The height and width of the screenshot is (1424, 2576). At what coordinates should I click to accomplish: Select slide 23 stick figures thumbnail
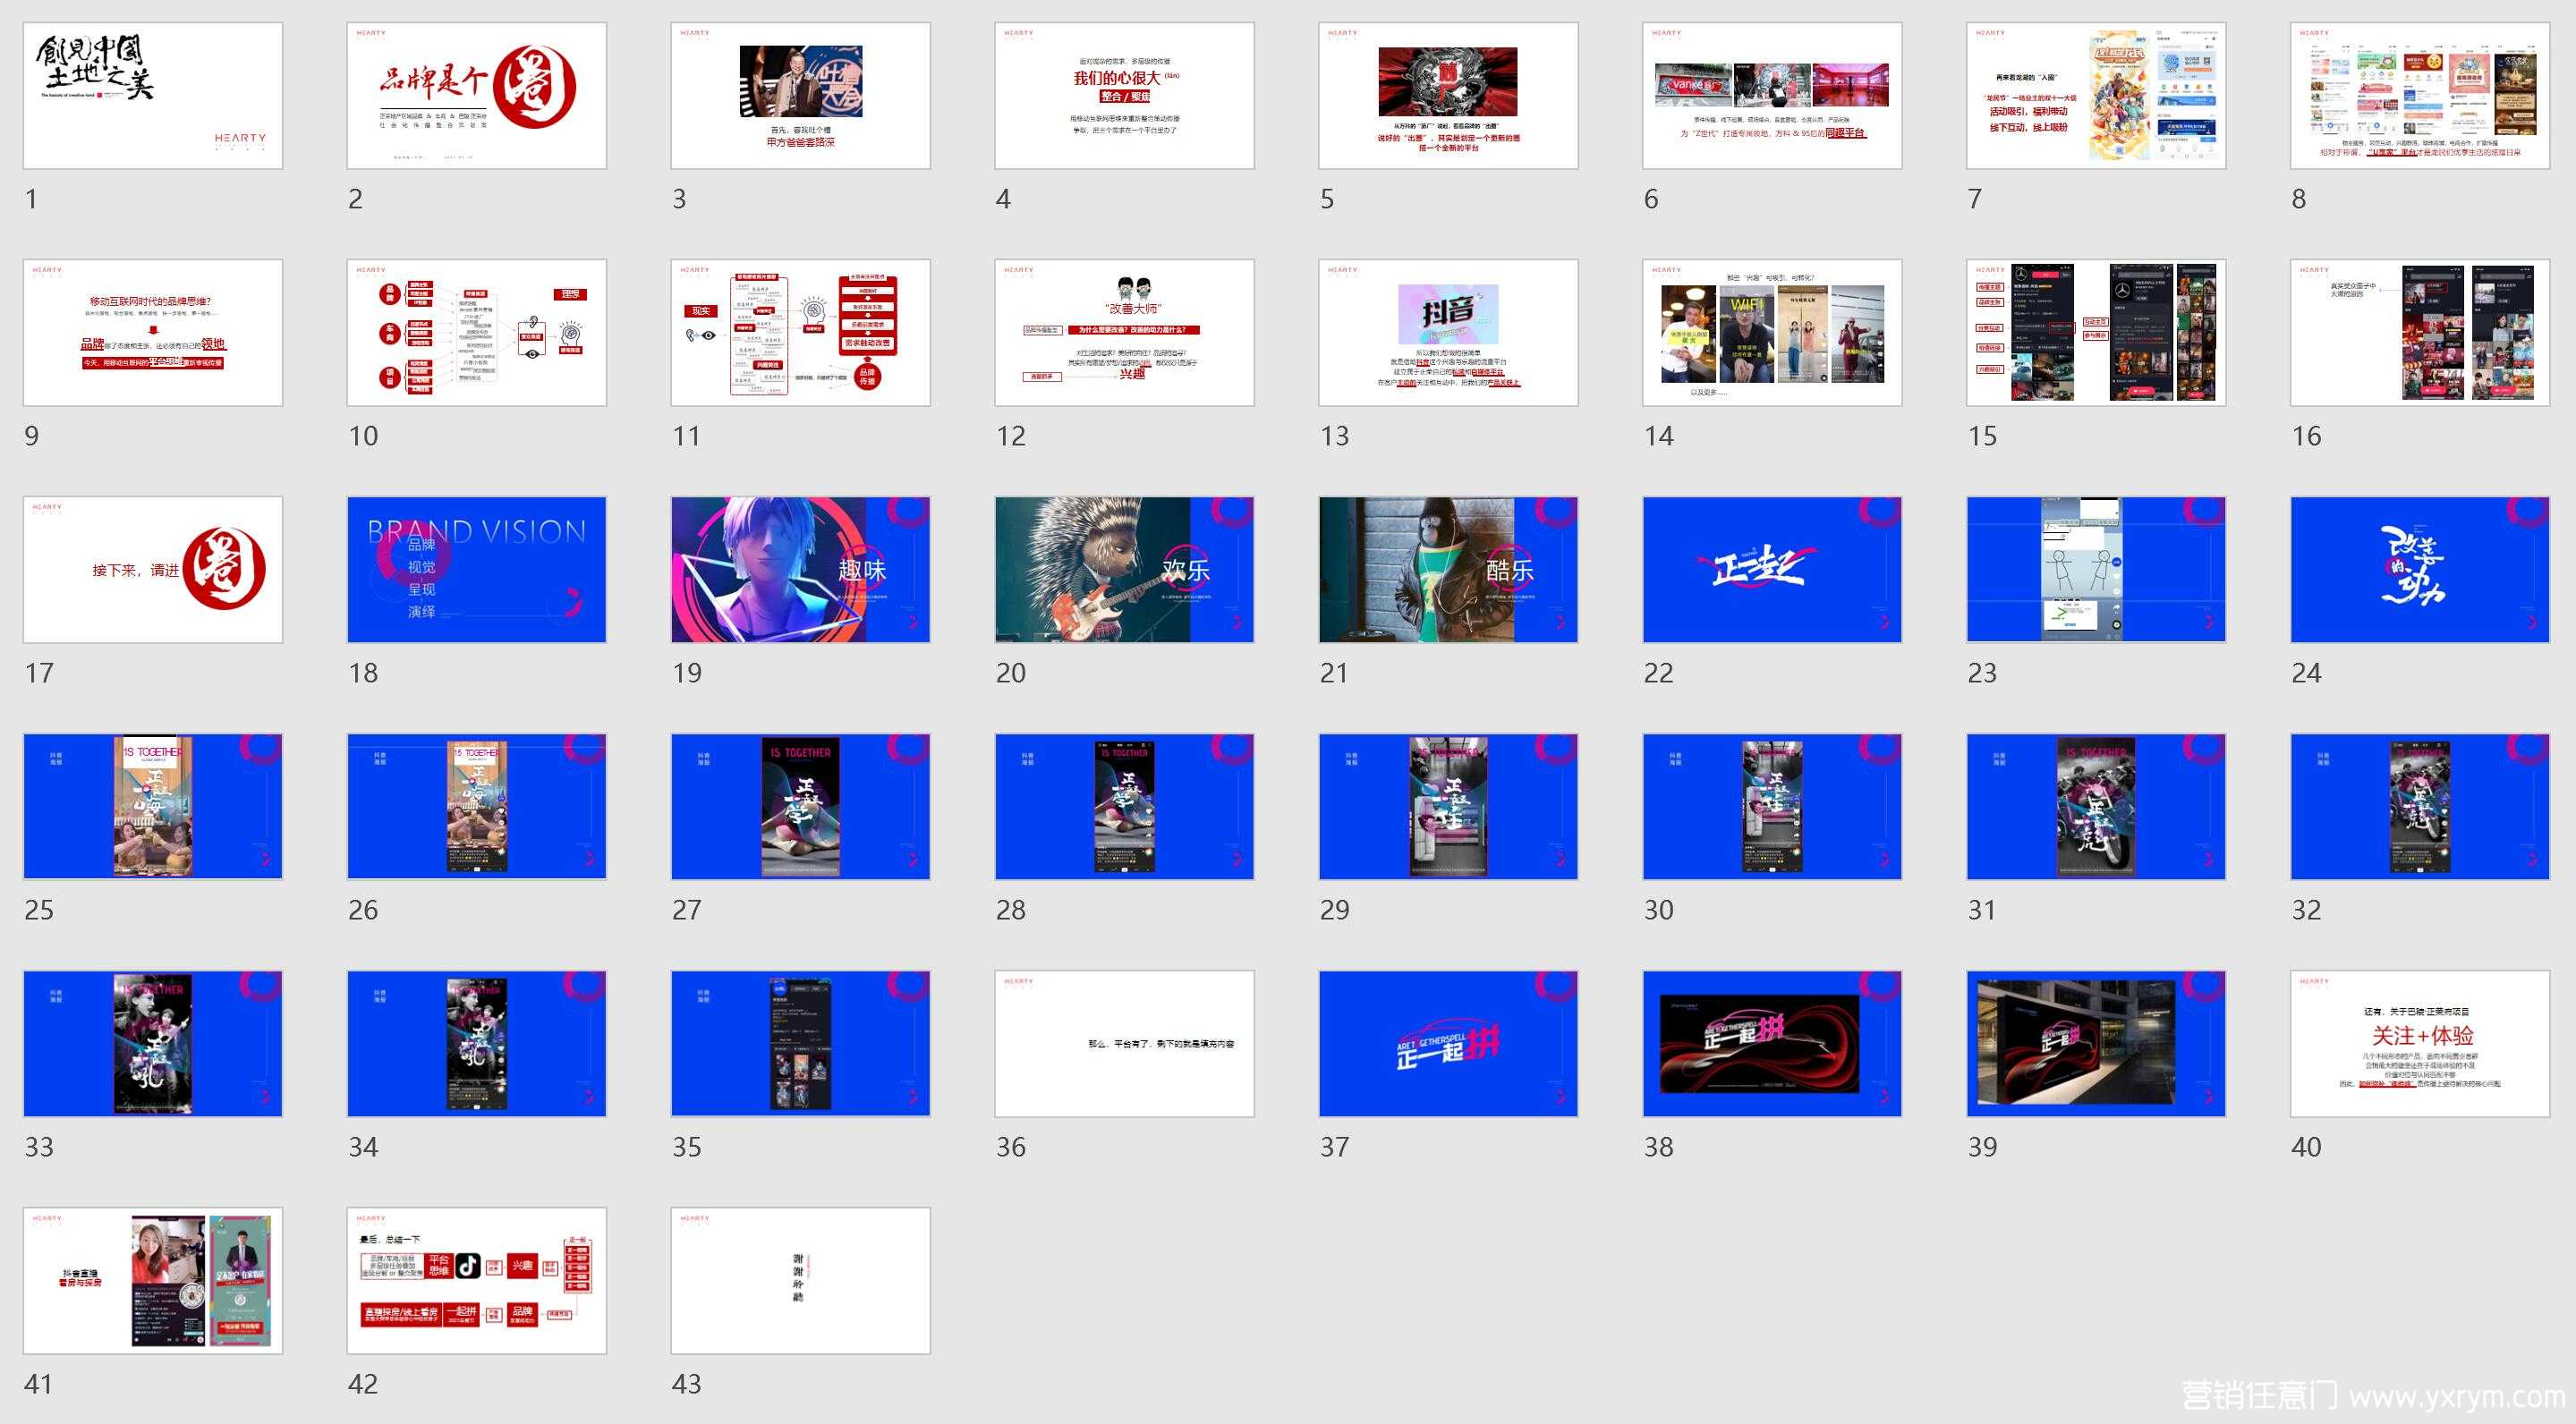pos(2096,570)
